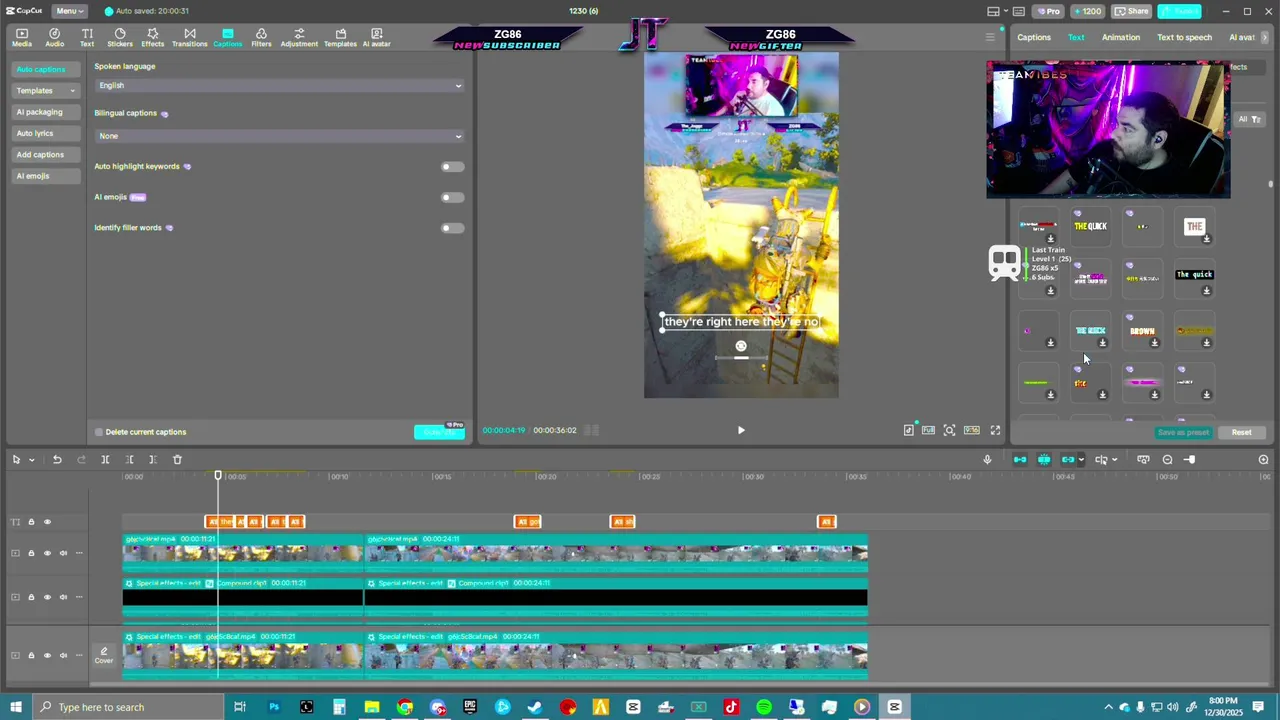The width and height of the screenshot is (1280, 720).
Task: Switch to the Animation inspector tab
Action: pyautogui.click(x=1121, y=38)
